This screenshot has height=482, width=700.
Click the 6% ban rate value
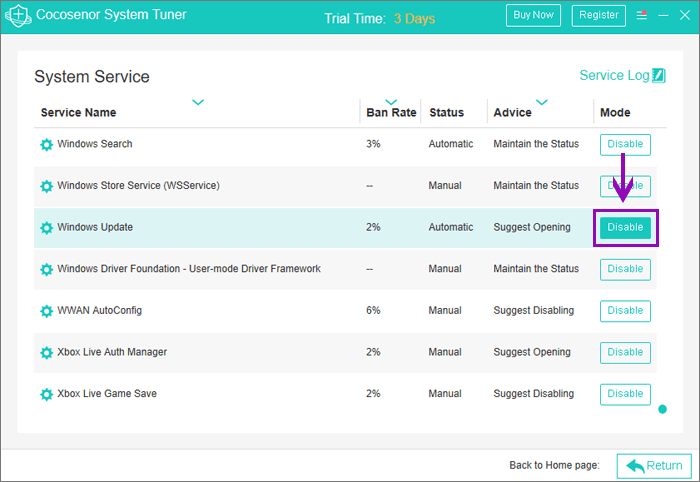point(373,310)
